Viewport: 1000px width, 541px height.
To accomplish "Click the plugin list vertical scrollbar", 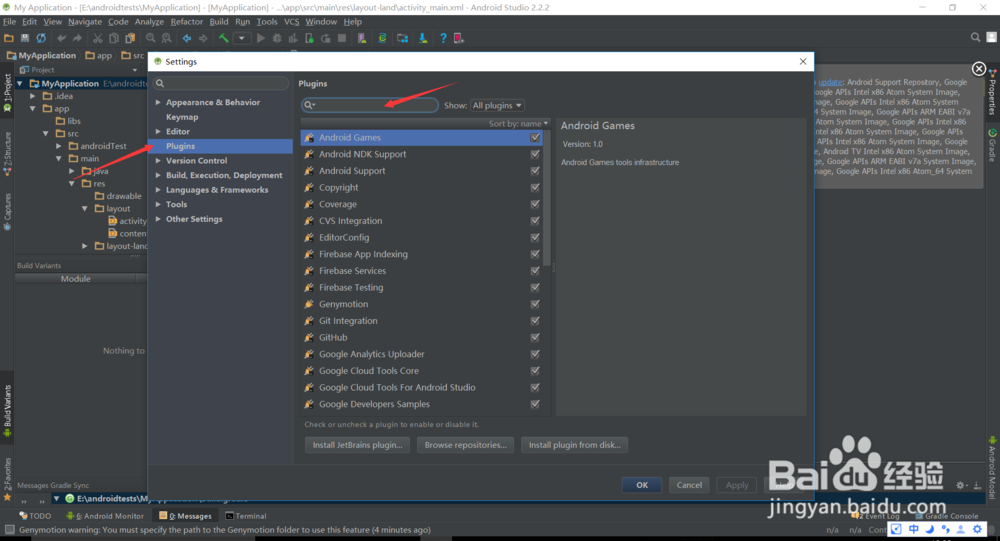I will pyautogui.click(x=547, y=198).
